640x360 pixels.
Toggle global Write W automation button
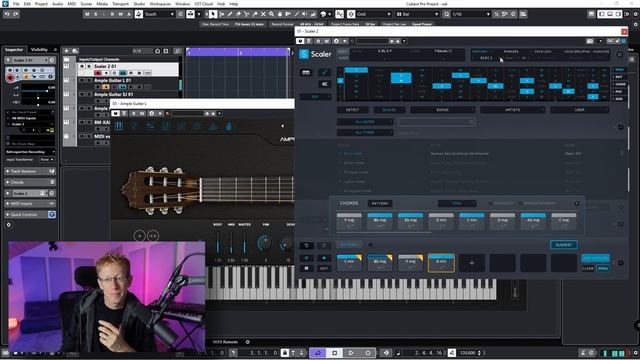(120, 14)
